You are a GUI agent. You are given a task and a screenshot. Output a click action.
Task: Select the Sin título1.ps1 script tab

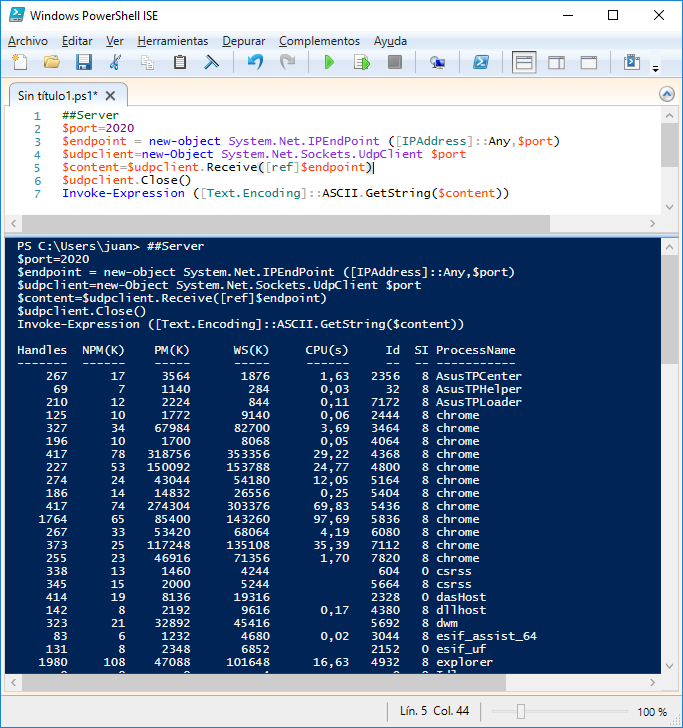click(58, 96)
